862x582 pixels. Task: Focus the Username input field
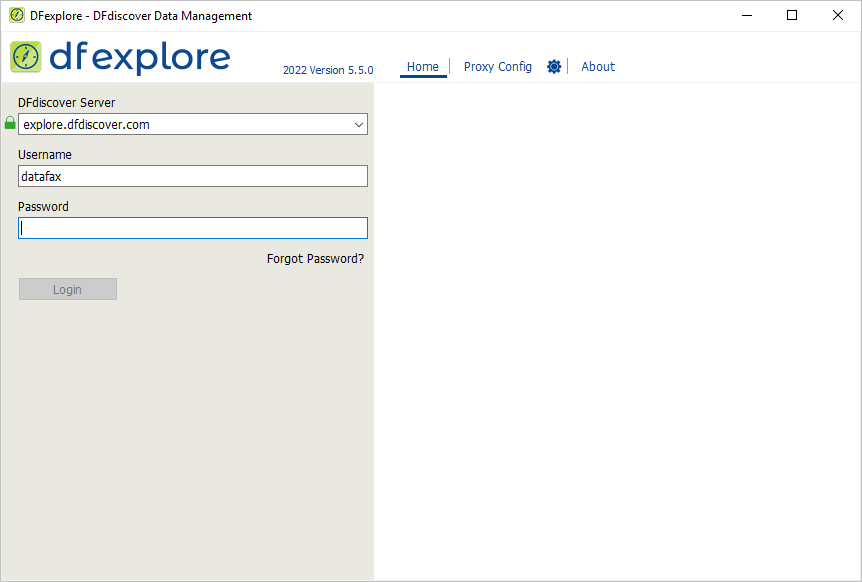(x=193, y=176)
